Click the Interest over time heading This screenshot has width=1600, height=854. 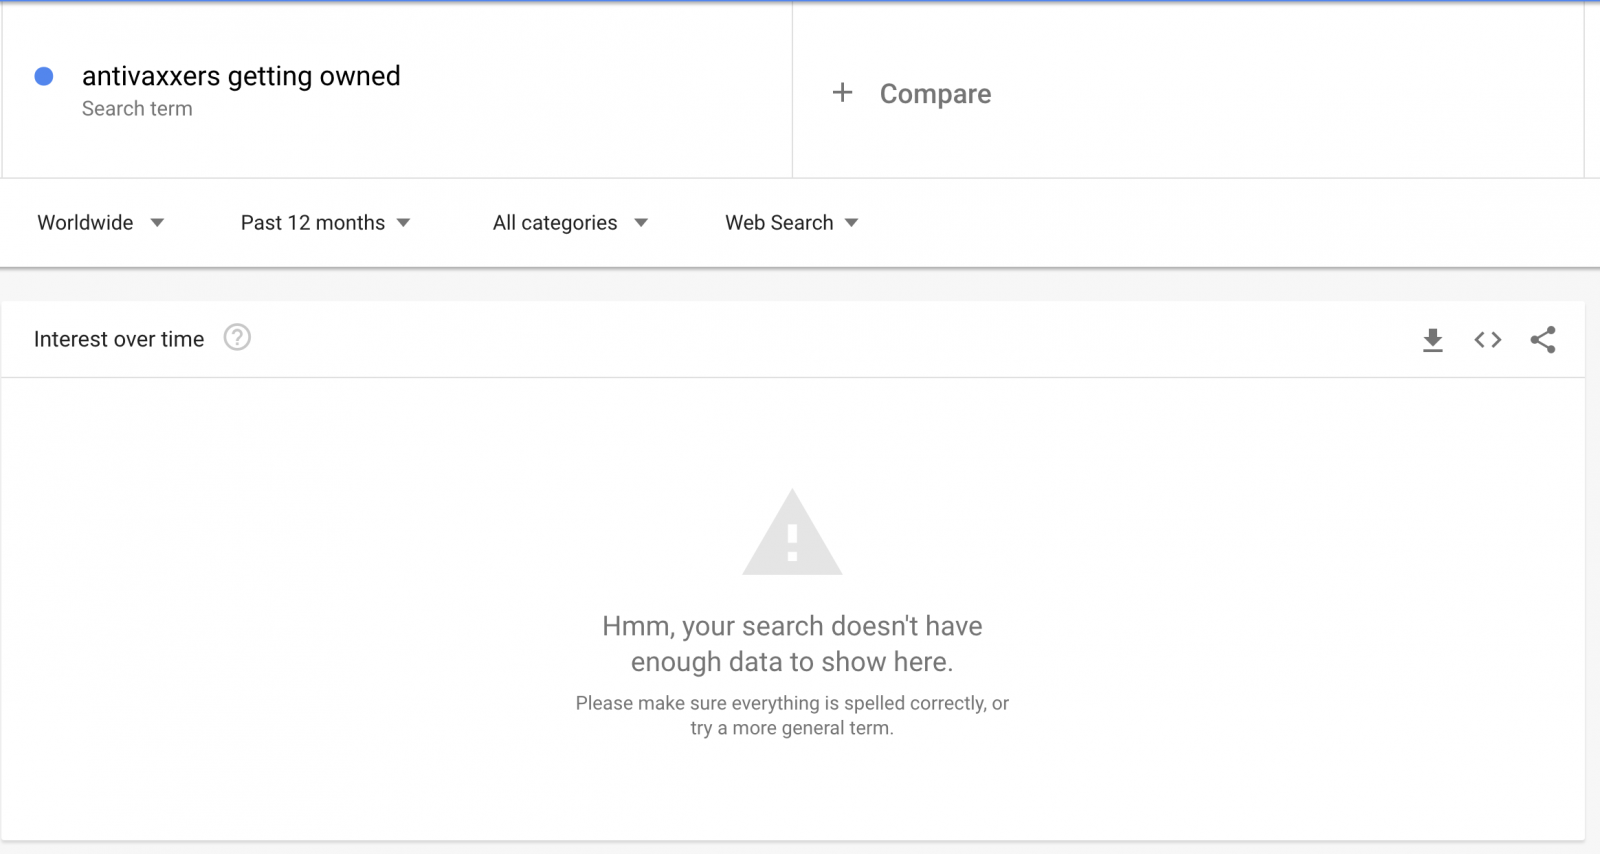click(x=119, y=339)
